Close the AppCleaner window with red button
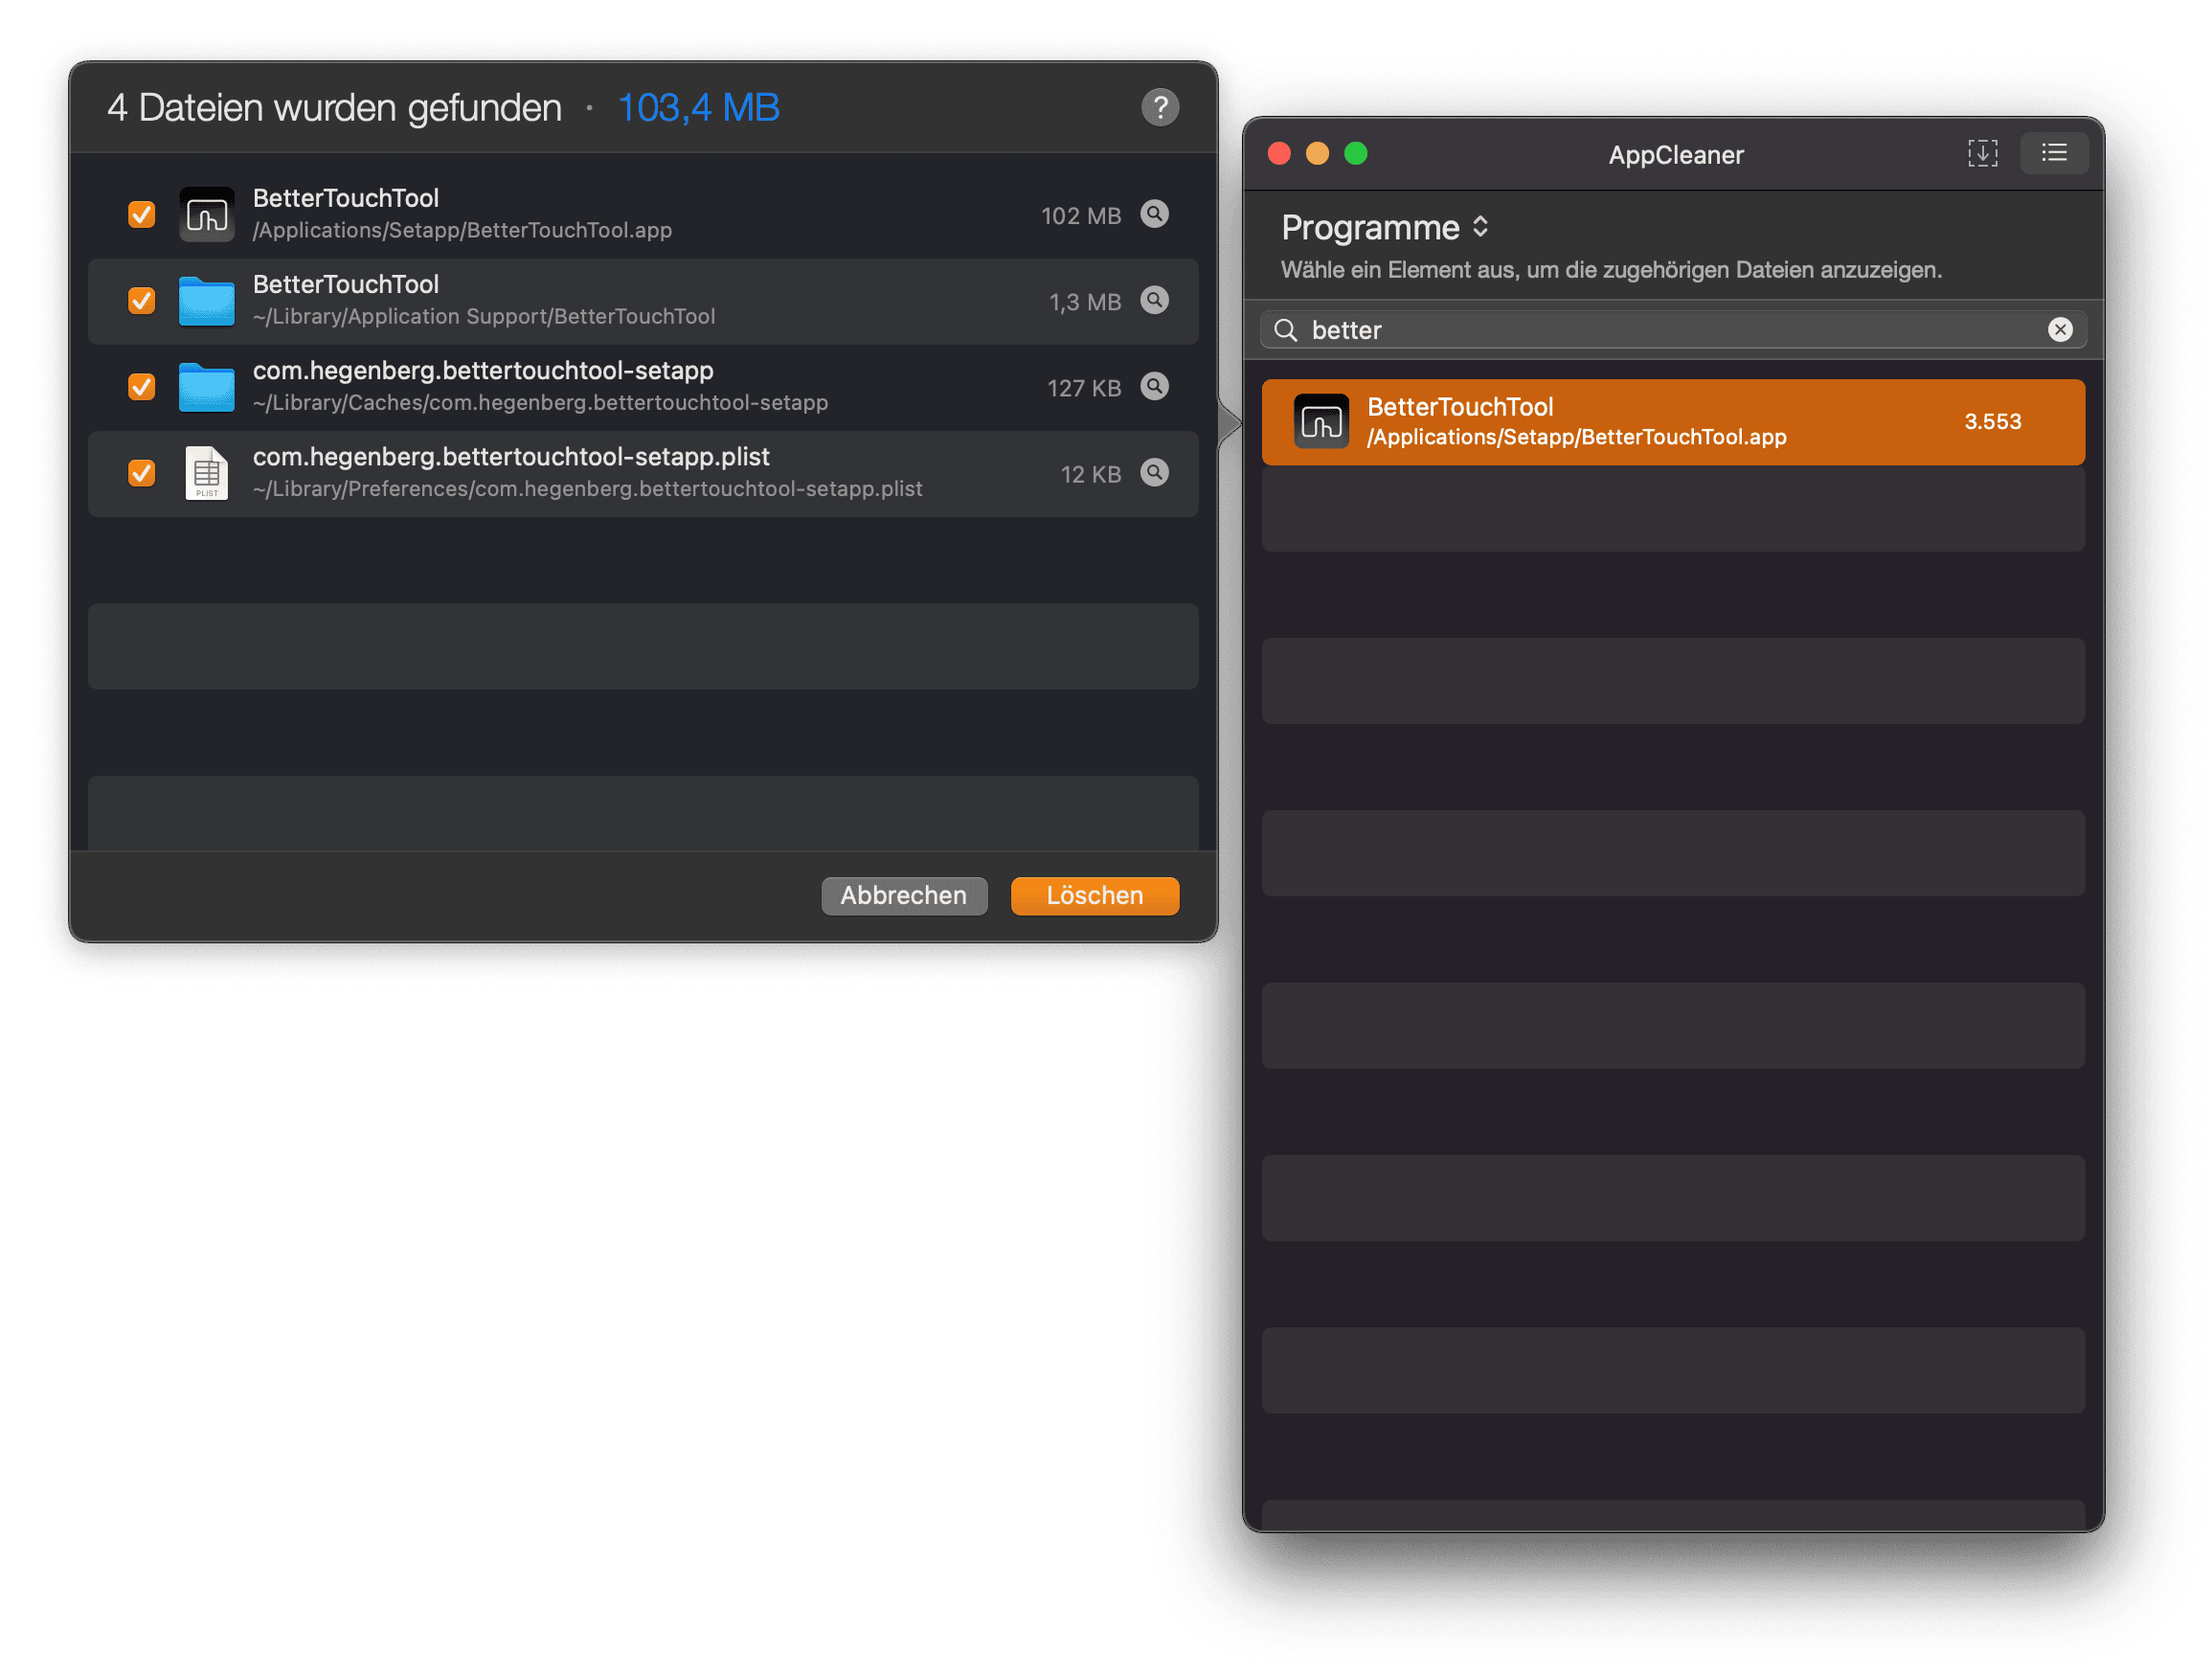2212x1674 pixels. coord(1279,153)
